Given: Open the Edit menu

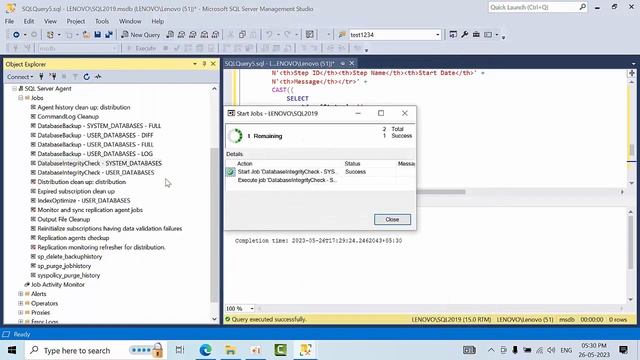Looking at the screenshot, I should pyautogui.click(x=29, y=21).
